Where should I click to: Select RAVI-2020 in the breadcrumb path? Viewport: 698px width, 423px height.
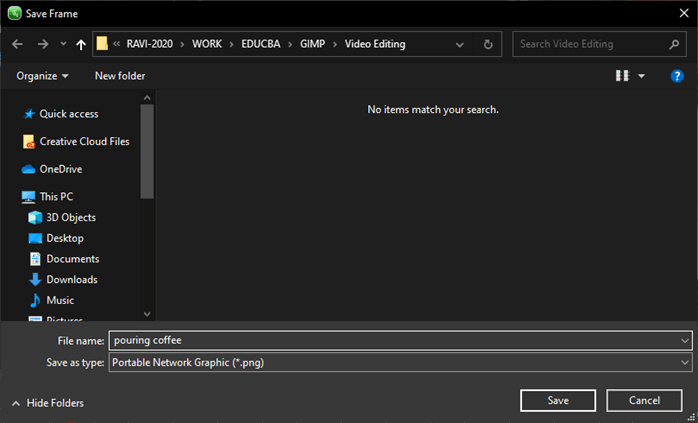click(150, 44)
